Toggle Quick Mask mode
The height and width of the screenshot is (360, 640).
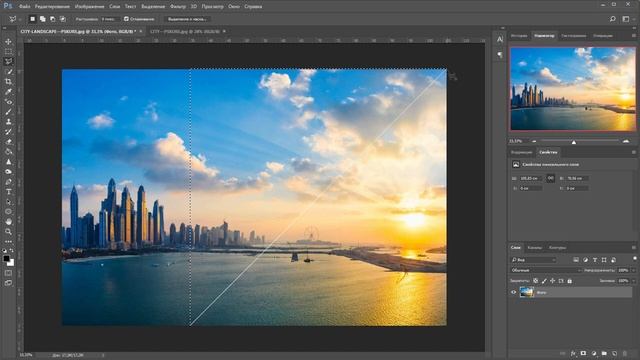point(8,273)
